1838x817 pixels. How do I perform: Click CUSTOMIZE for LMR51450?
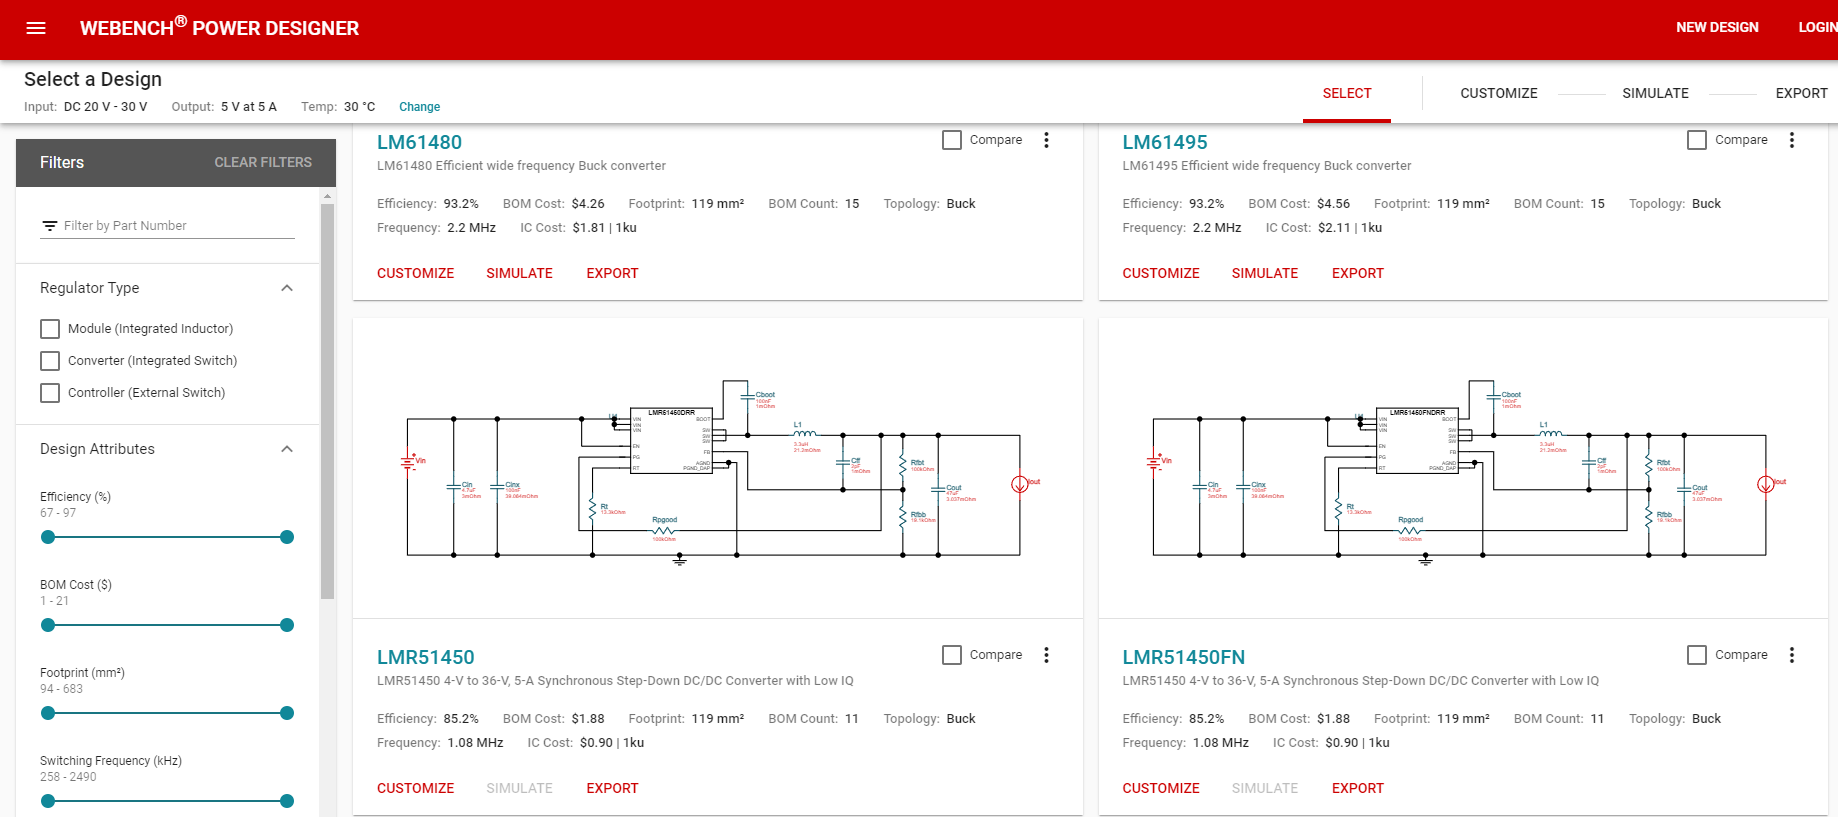(x=415, y=788)
